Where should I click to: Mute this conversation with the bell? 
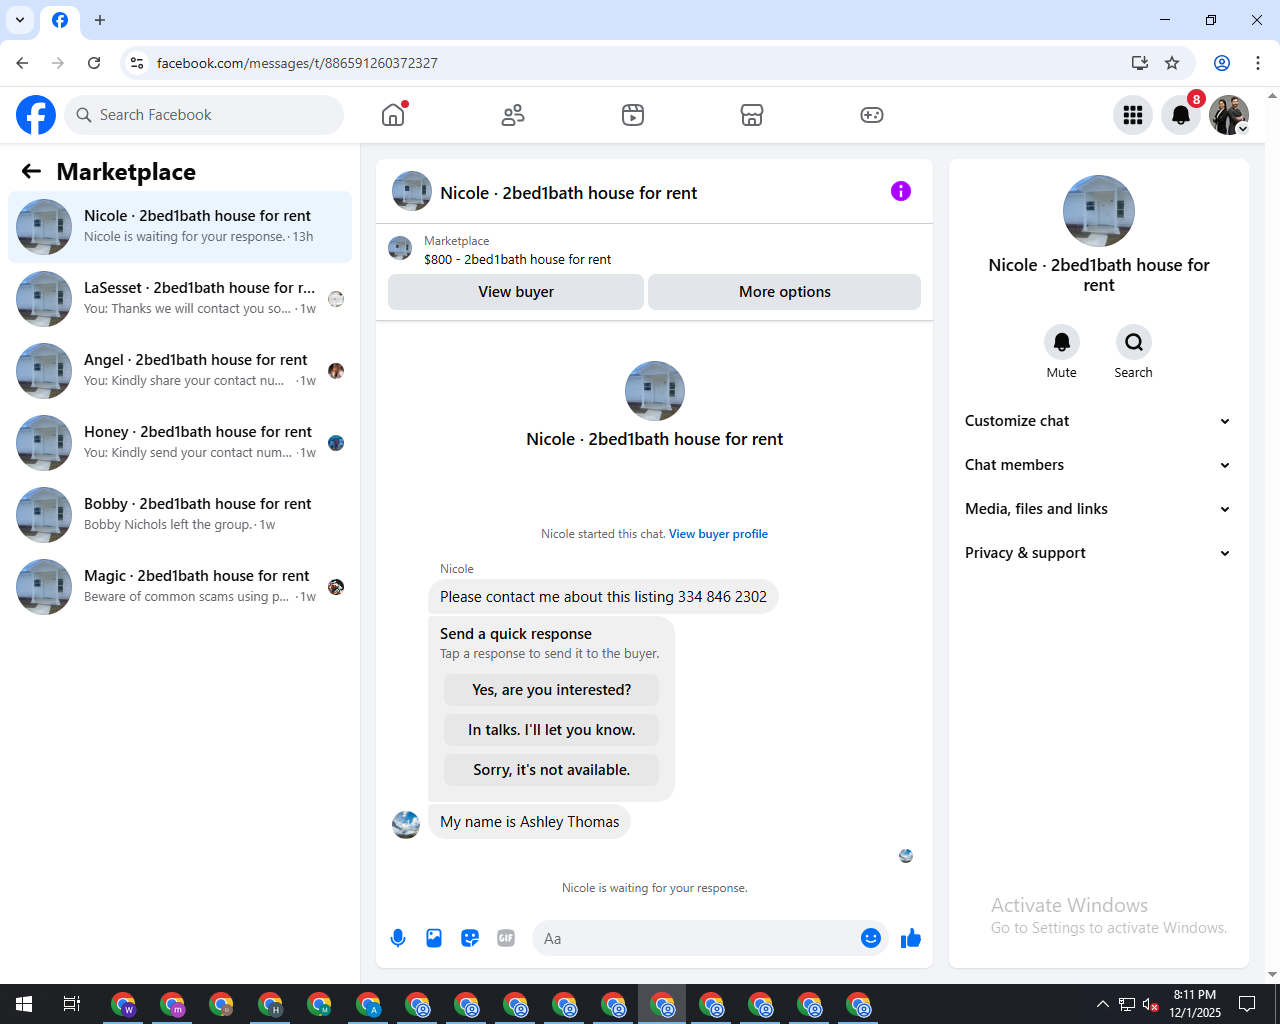[x=1062, y=342]
